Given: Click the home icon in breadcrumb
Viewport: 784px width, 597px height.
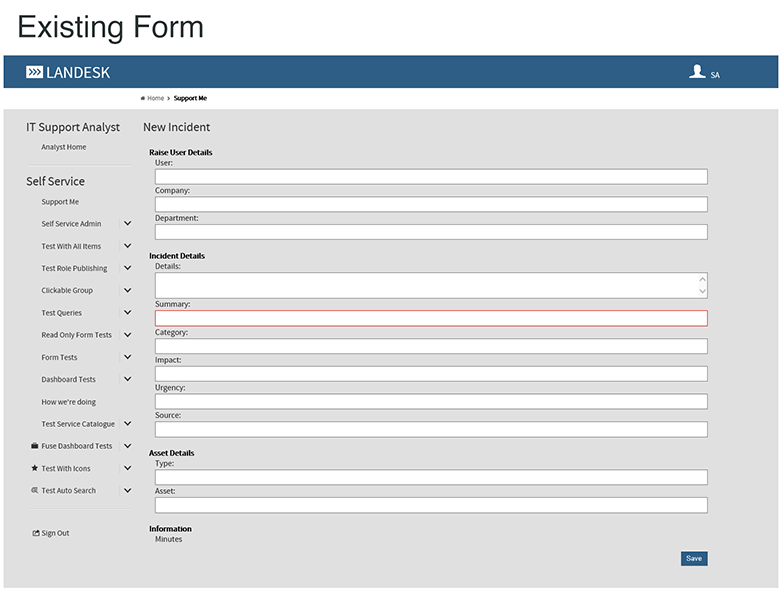Looking at the screenshot, I should [143, 98].
